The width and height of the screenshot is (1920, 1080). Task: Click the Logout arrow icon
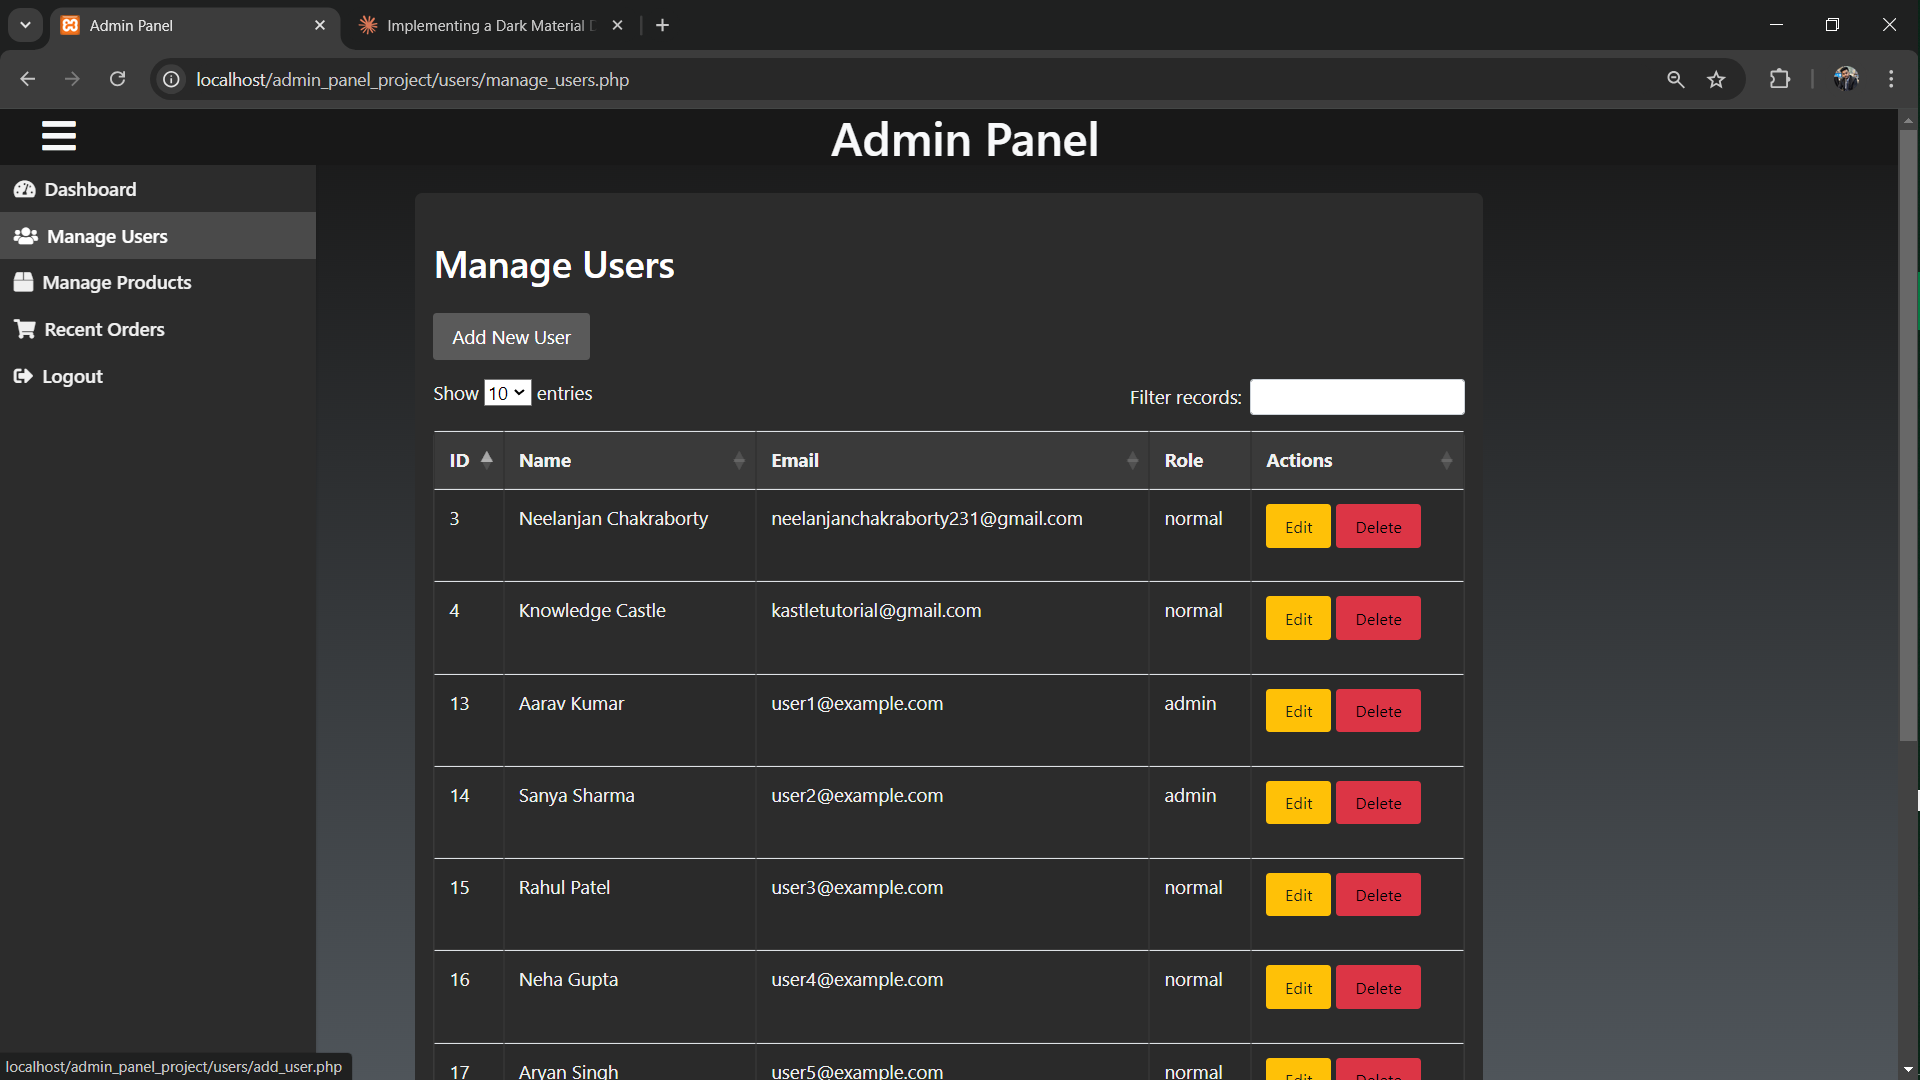point(23,376)
